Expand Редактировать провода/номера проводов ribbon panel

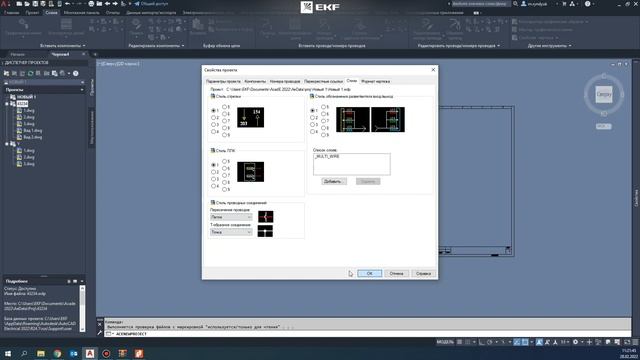pyautogui.click(x=458, y=46)
